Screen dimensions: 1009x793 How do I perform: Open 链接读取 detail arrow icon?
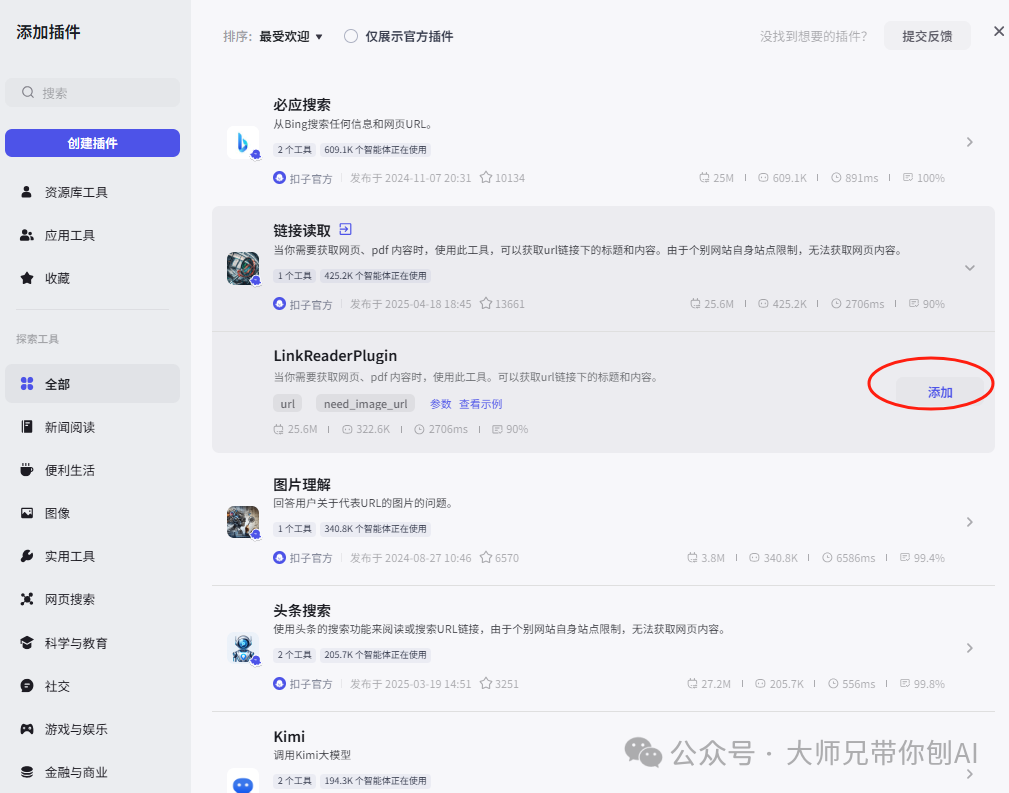(x=345, y=229)
